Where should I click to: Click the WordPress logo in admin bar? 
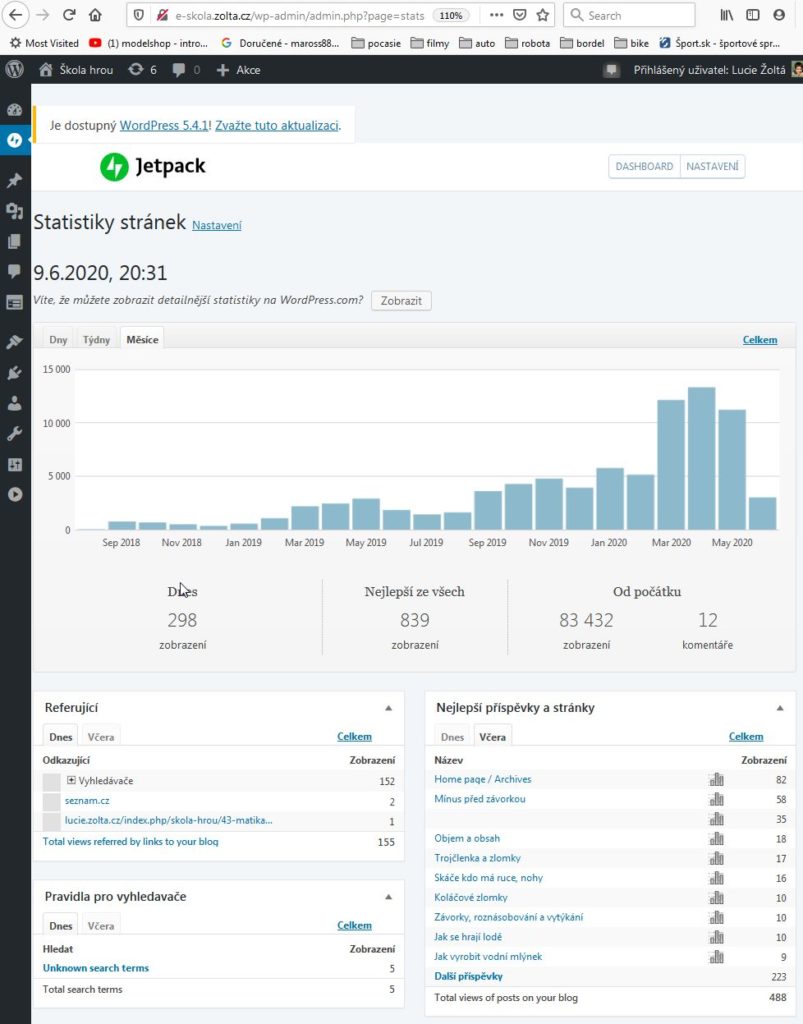pos(15,70)
